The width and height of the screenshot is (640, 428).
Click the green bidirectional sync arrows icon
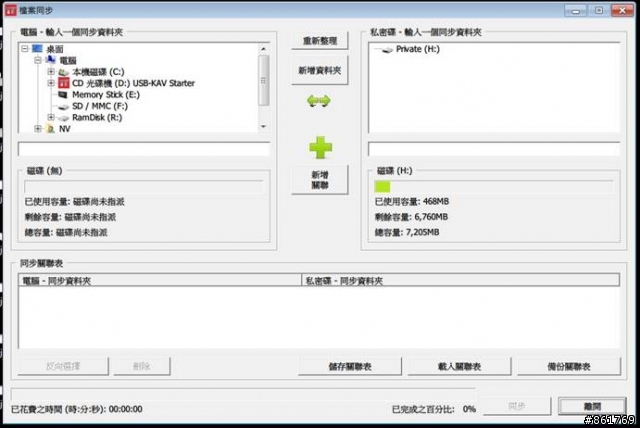click(x=318, y=100)
